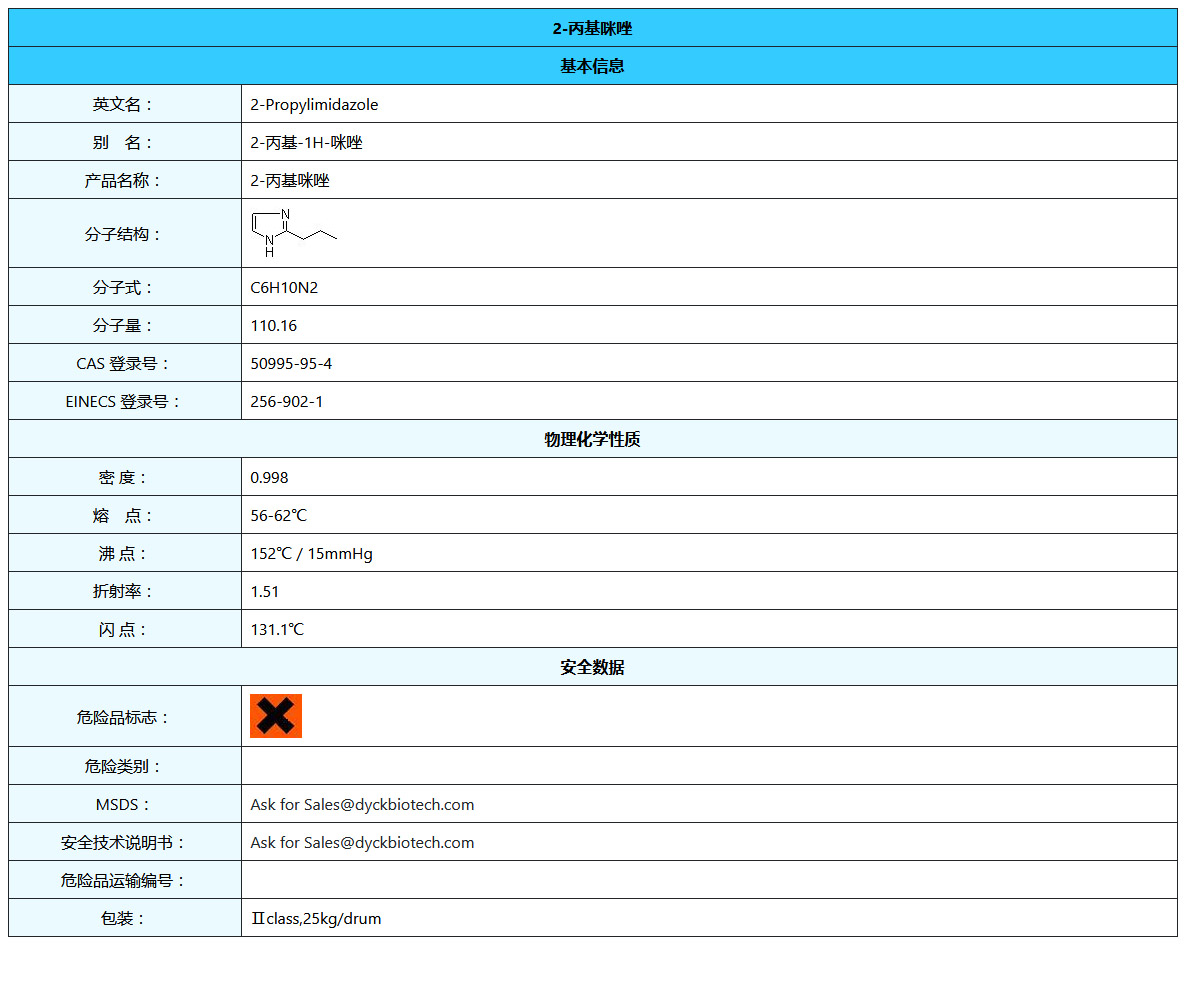Click the MSDS label cell
Viewport: 1200px width, 1000px height.
point(125,804)
